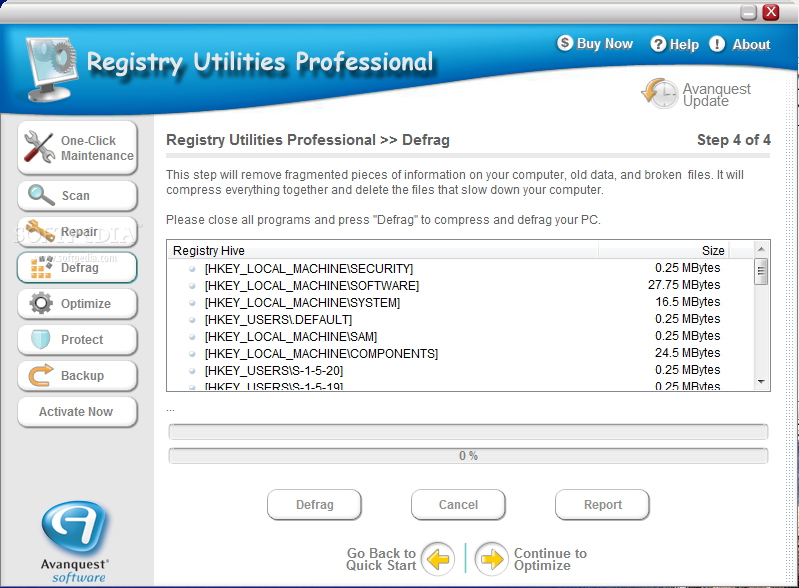Select the HKEY_LOCAL_MACHINE\COMPONENTS row
The image size is (799, 588).
pyautogui.click(x=460, y=353)
